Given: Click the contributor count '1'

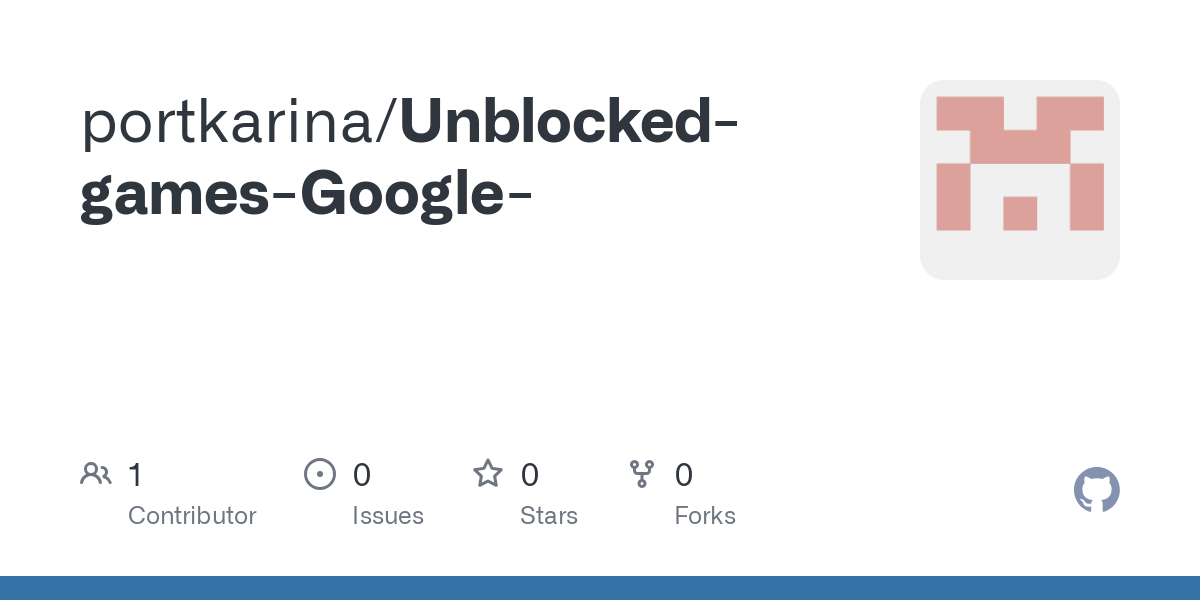Looking at the screenshot, I should (135, 475).
